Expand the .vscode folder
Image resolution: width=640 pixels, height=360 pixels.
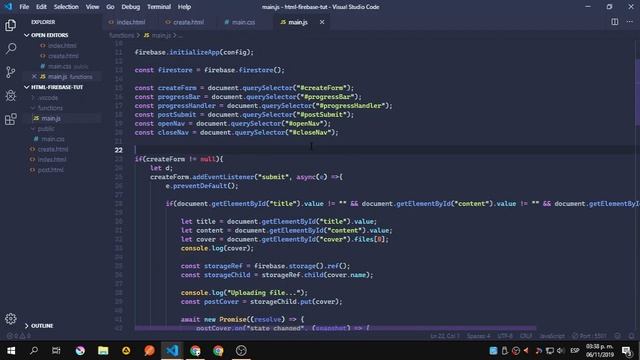click(x=48, y=98)
